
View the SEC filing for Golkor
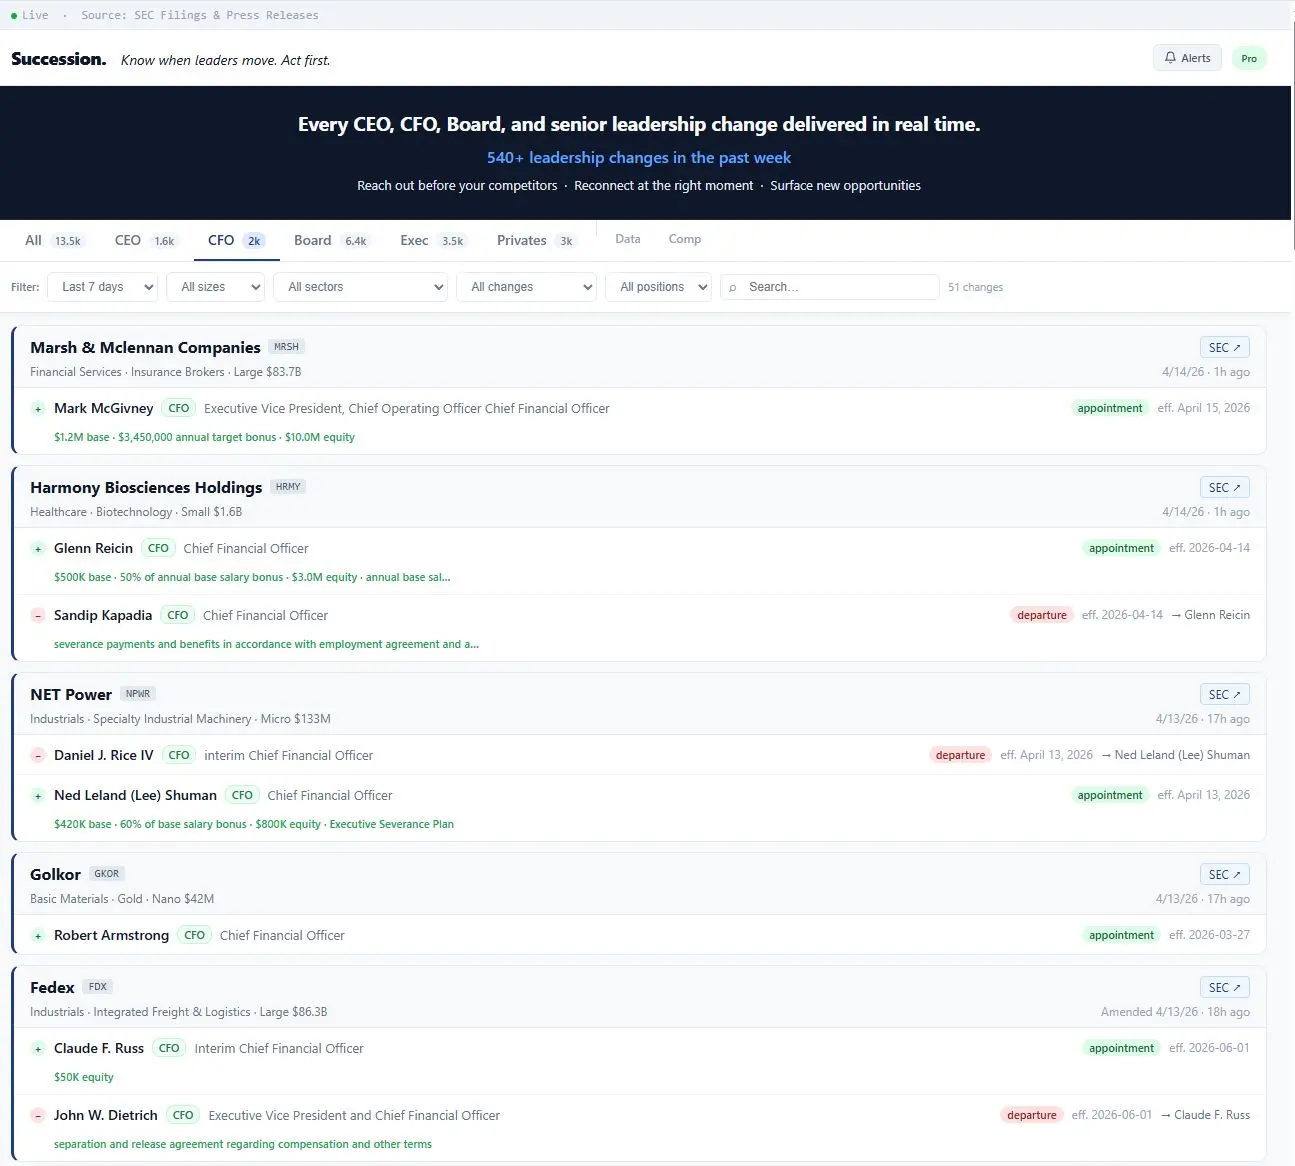click(x=1224, y=875)
